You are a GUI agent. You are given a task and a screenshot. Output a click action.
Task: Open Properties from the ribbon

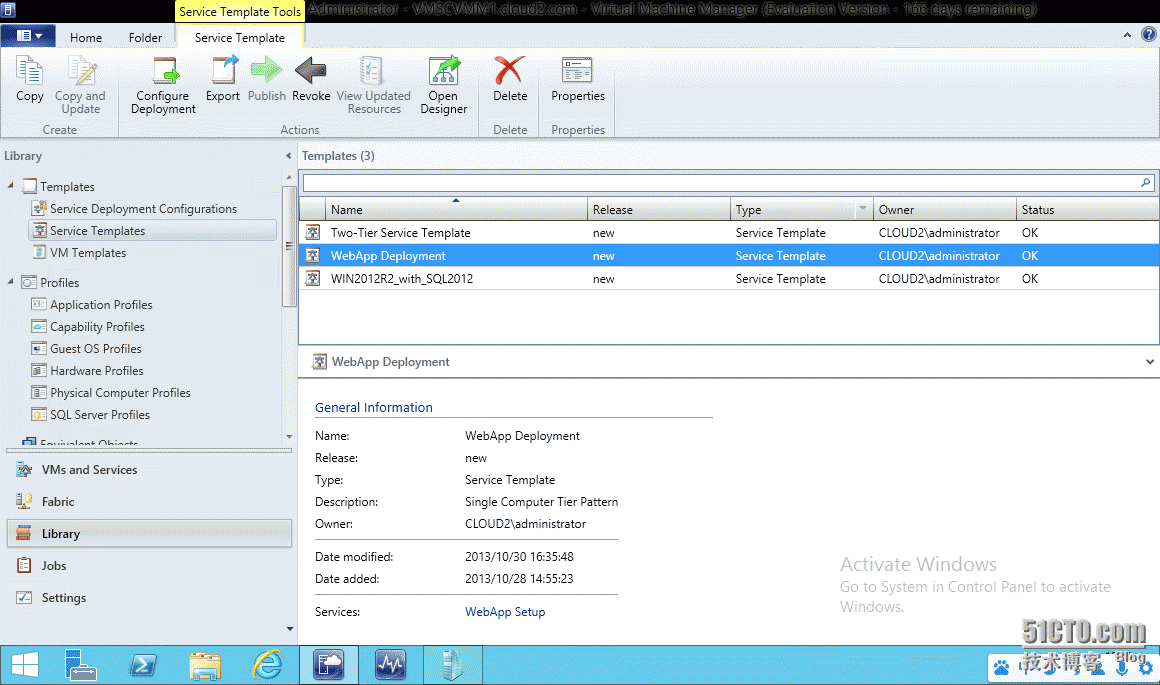578,79
